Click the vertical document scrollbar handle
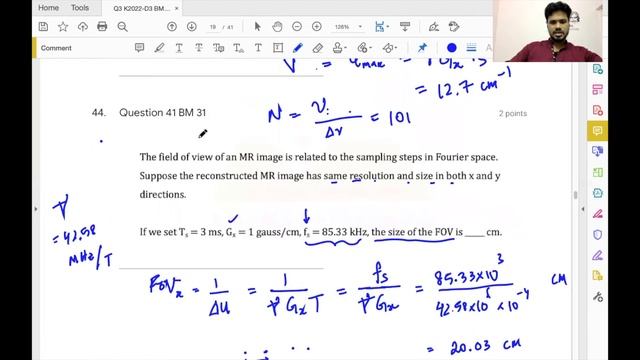 [x=576, y=195]
